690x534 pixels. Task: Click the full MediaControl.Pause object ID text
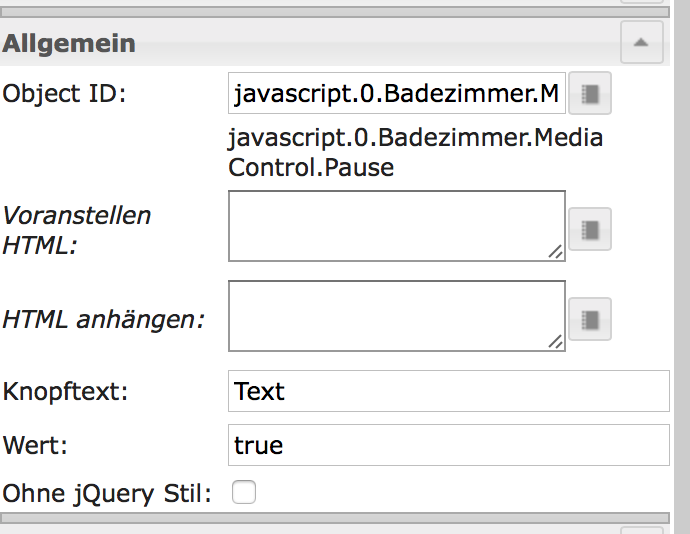[x=415, y=152]
